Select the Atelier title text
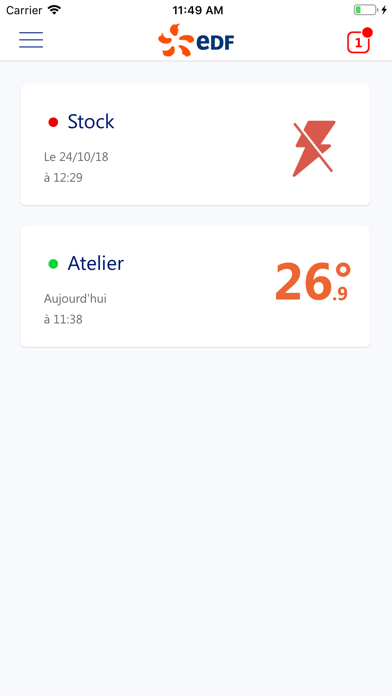This screenshot has width=392, height=696. click(95, 264)
